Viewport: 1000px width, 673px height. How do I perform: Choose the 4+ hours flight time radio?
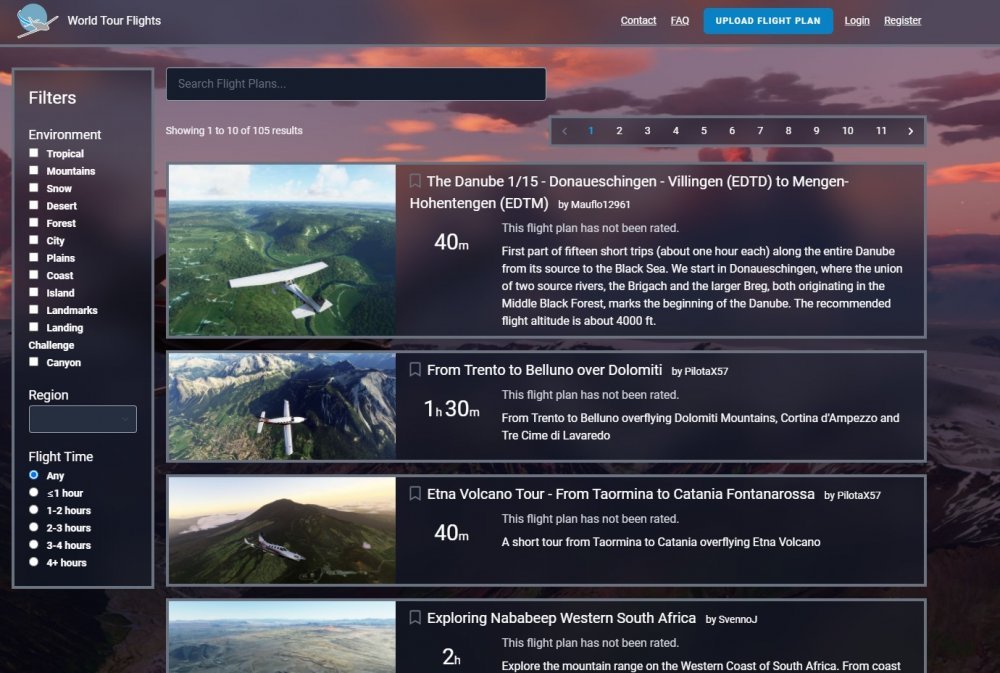click(x=34, y=562)
